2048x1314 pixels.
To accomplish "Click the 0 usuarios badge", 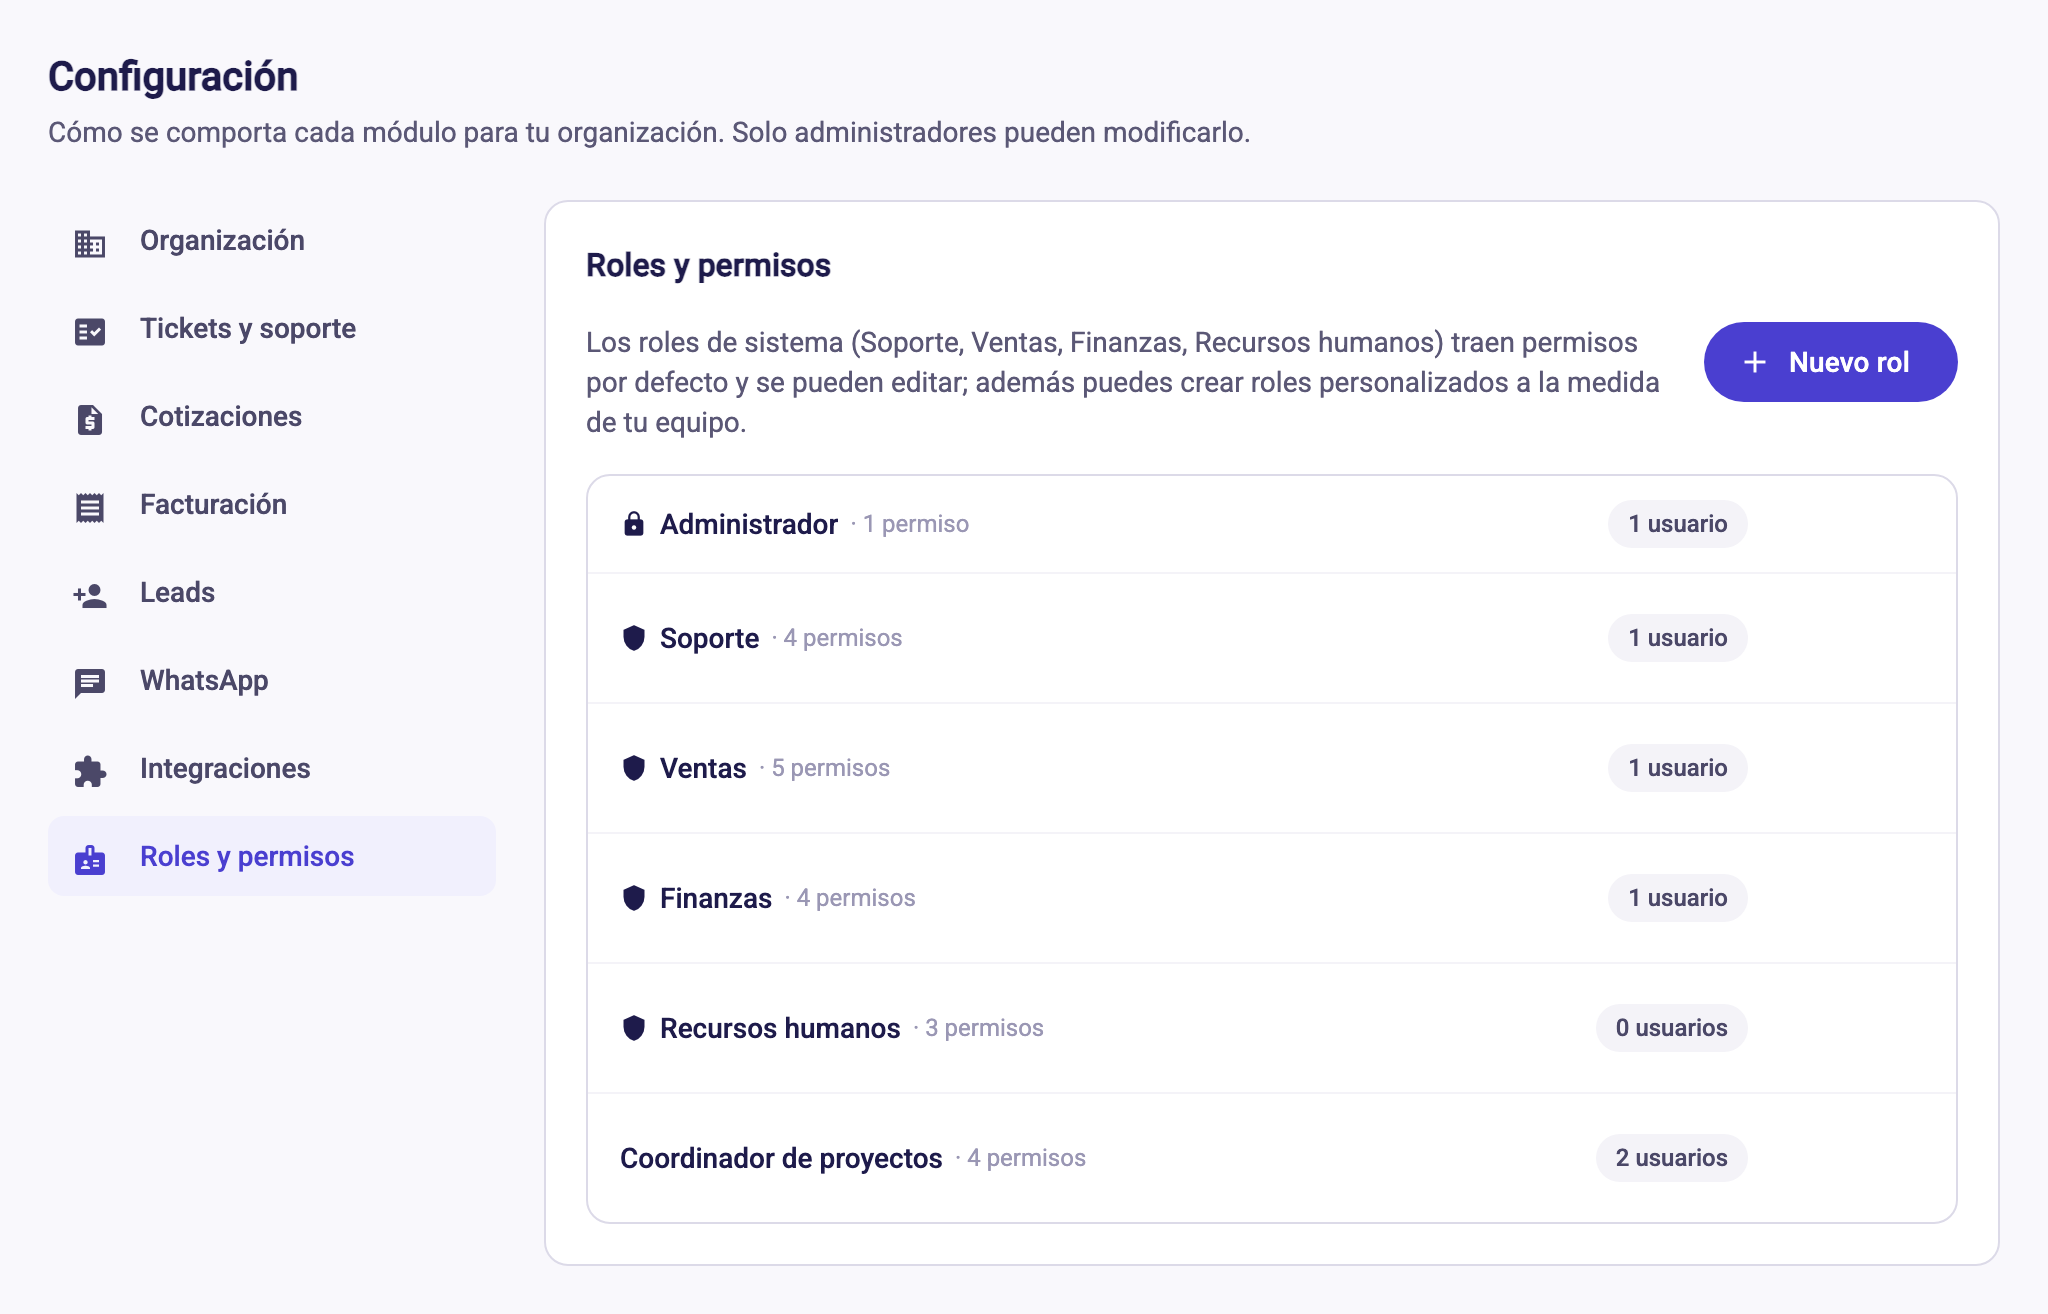I will 1671,1028.
